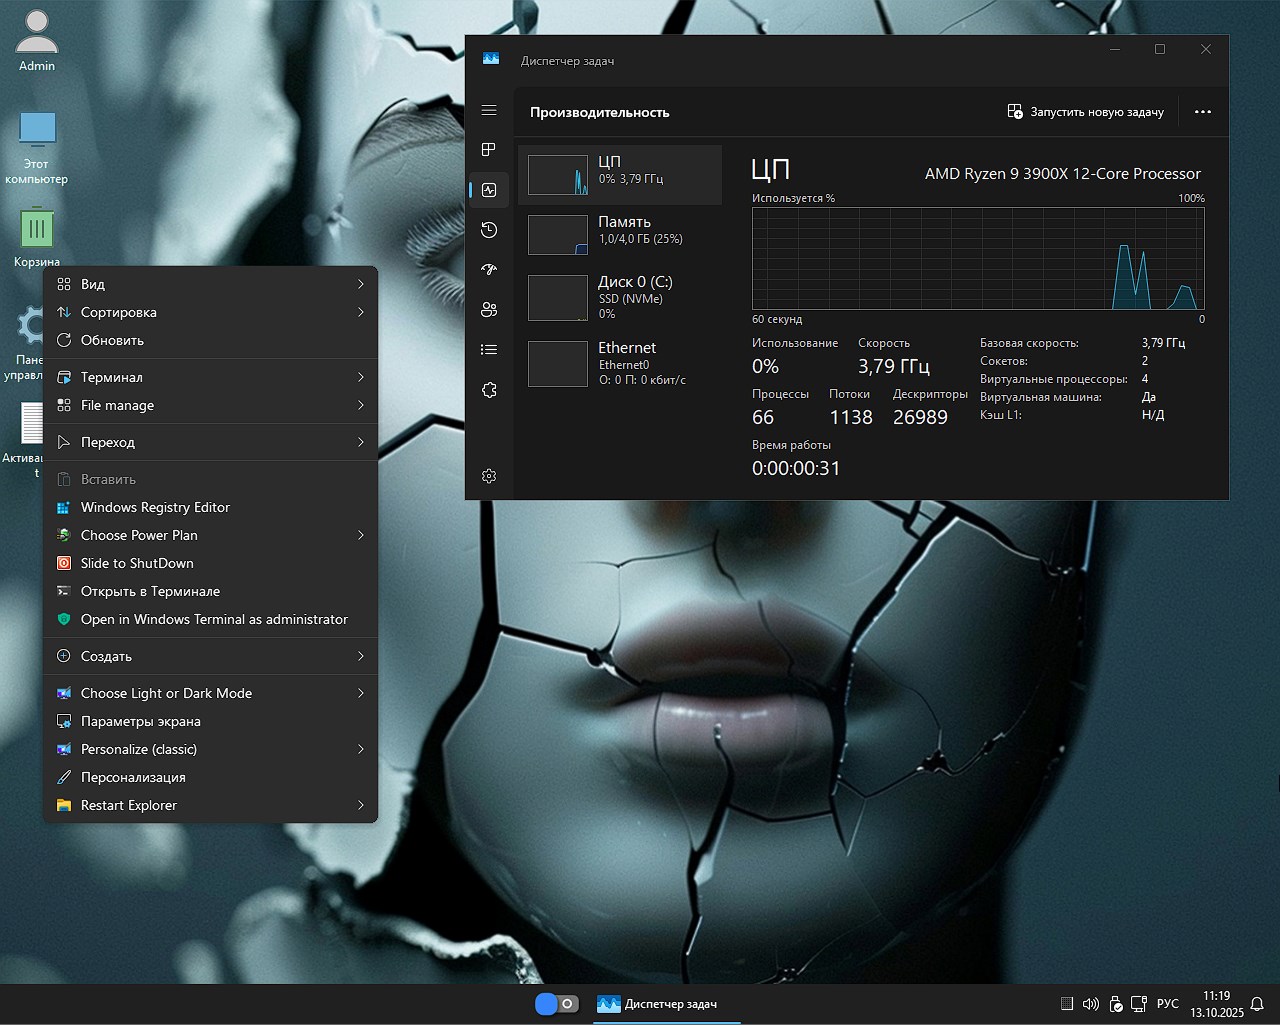Open Startup apps sidebar icon

pyautogui.click(x=489, y=270)
